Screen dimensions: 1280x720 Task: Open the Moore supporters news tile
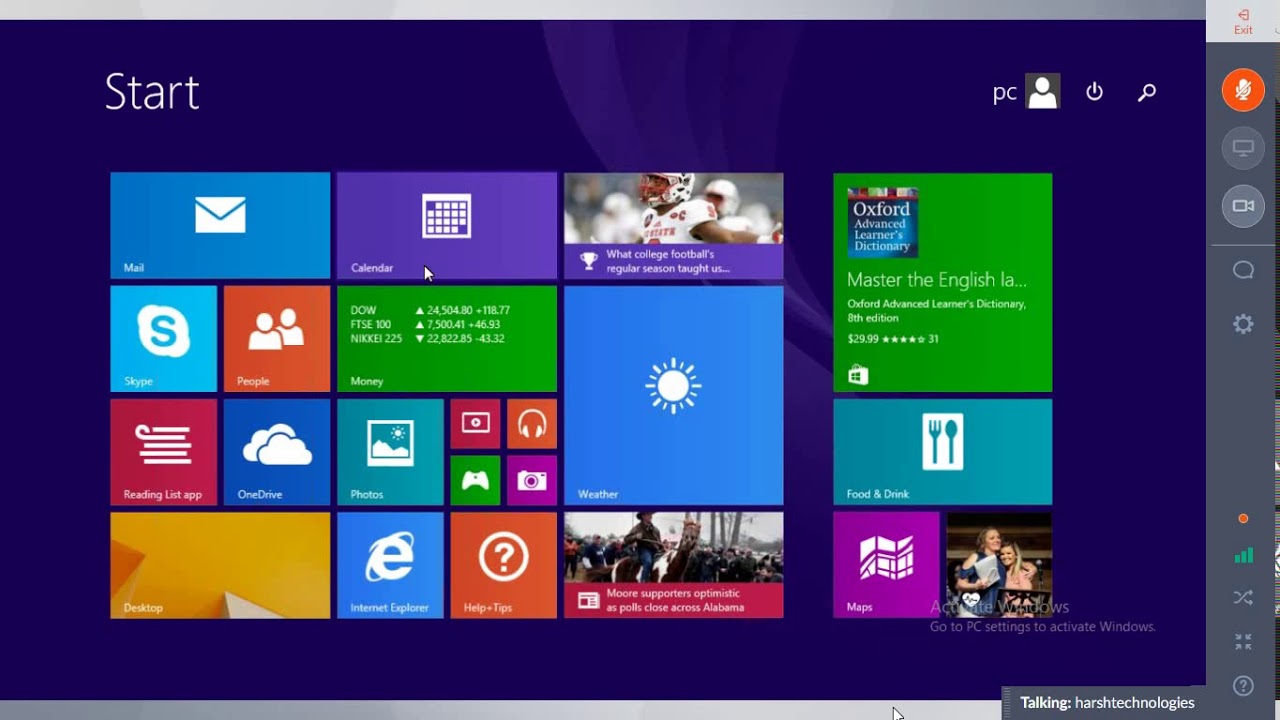(x=674, y=565)
